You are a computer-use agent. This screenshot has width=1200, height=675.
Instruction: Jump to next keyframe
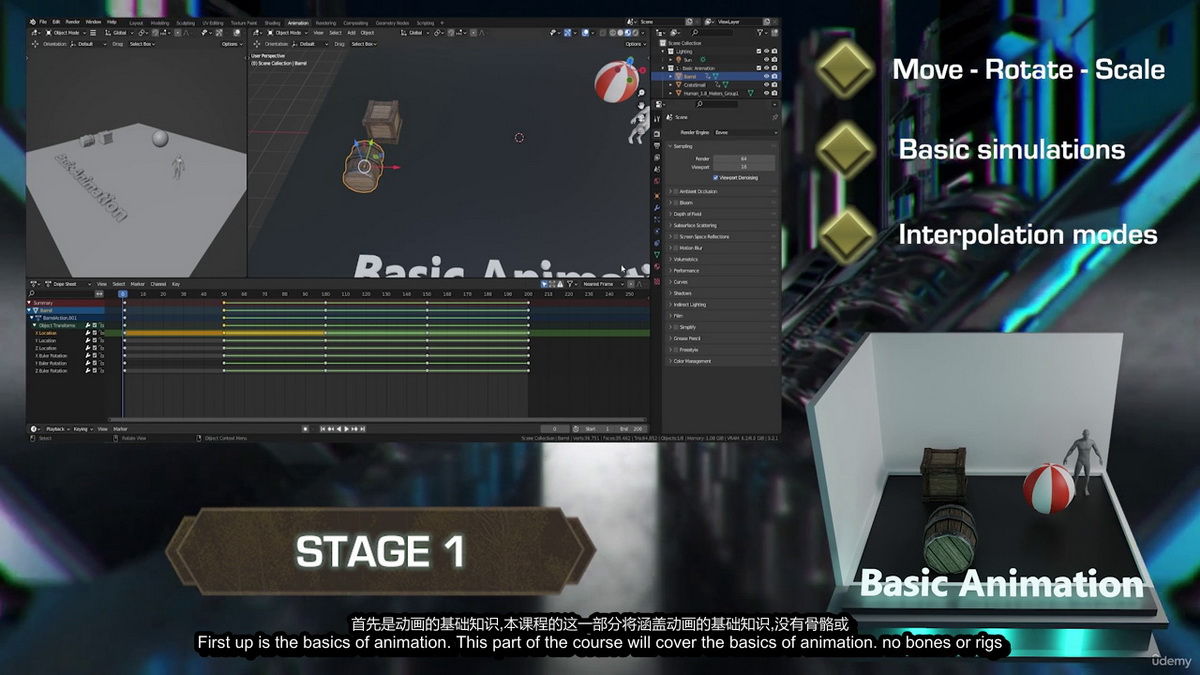click(355, 429)
